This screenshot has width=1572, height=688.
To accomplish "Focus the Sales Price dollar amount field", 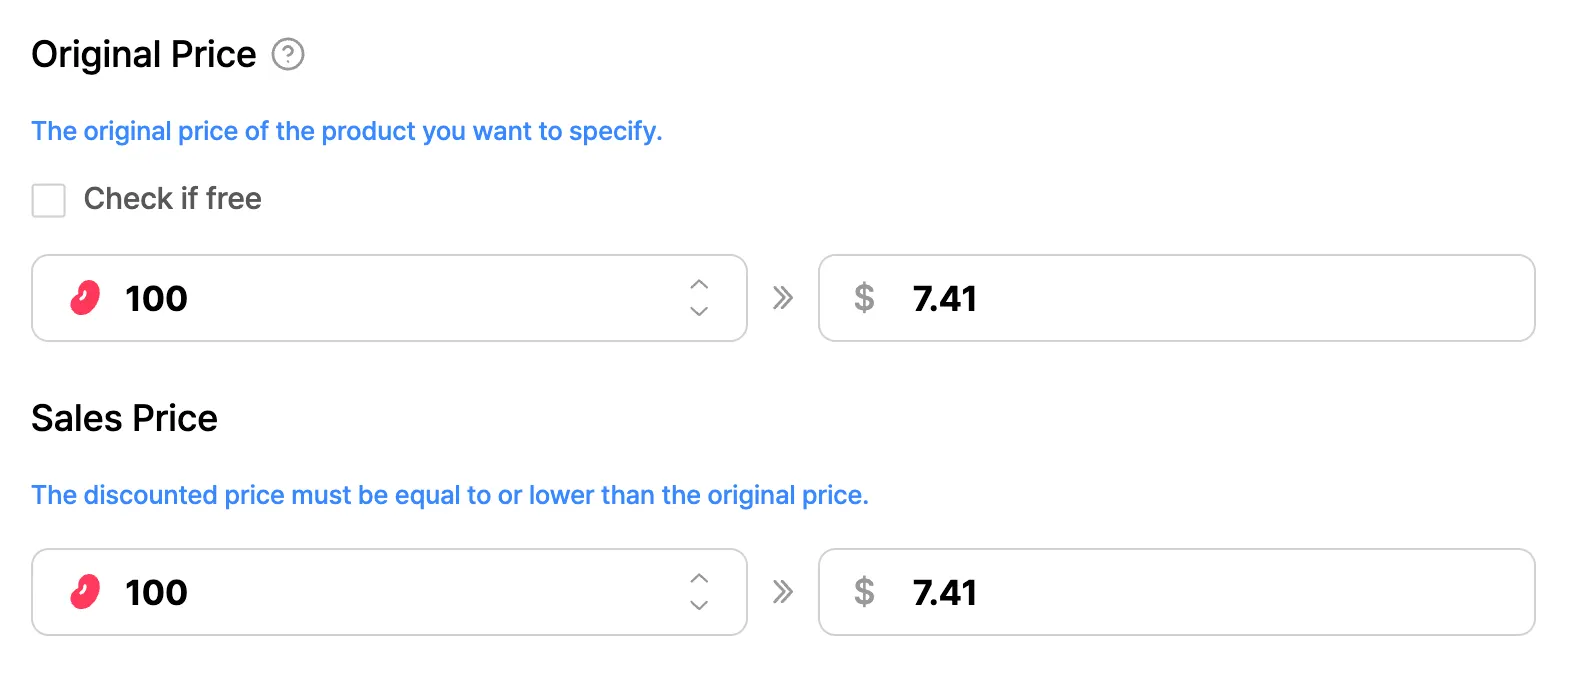I will (1200, 592).
